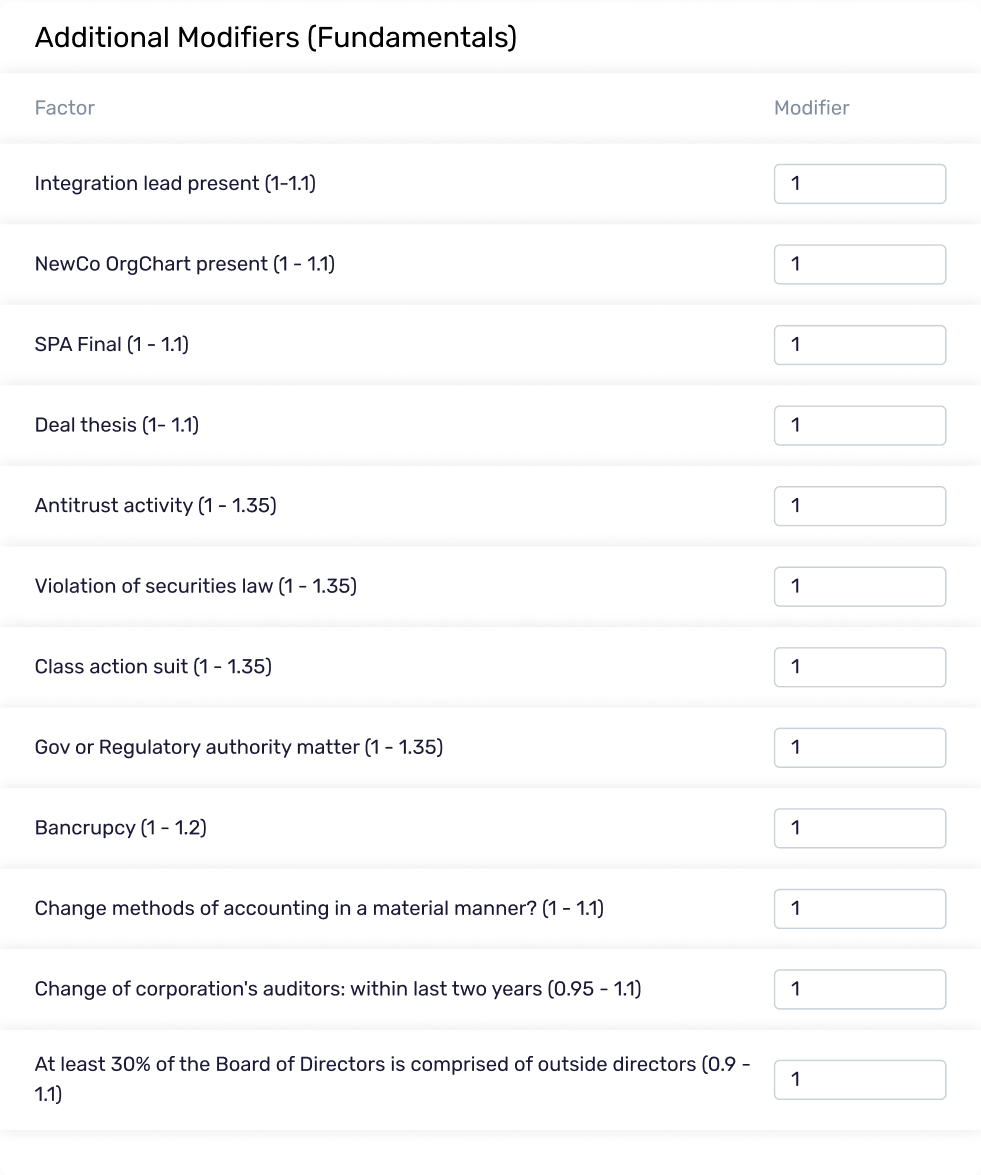The height and width of the screenshot is (1175, 981).
Task: Select the outside directors board modifier field
Action: 859,1079
